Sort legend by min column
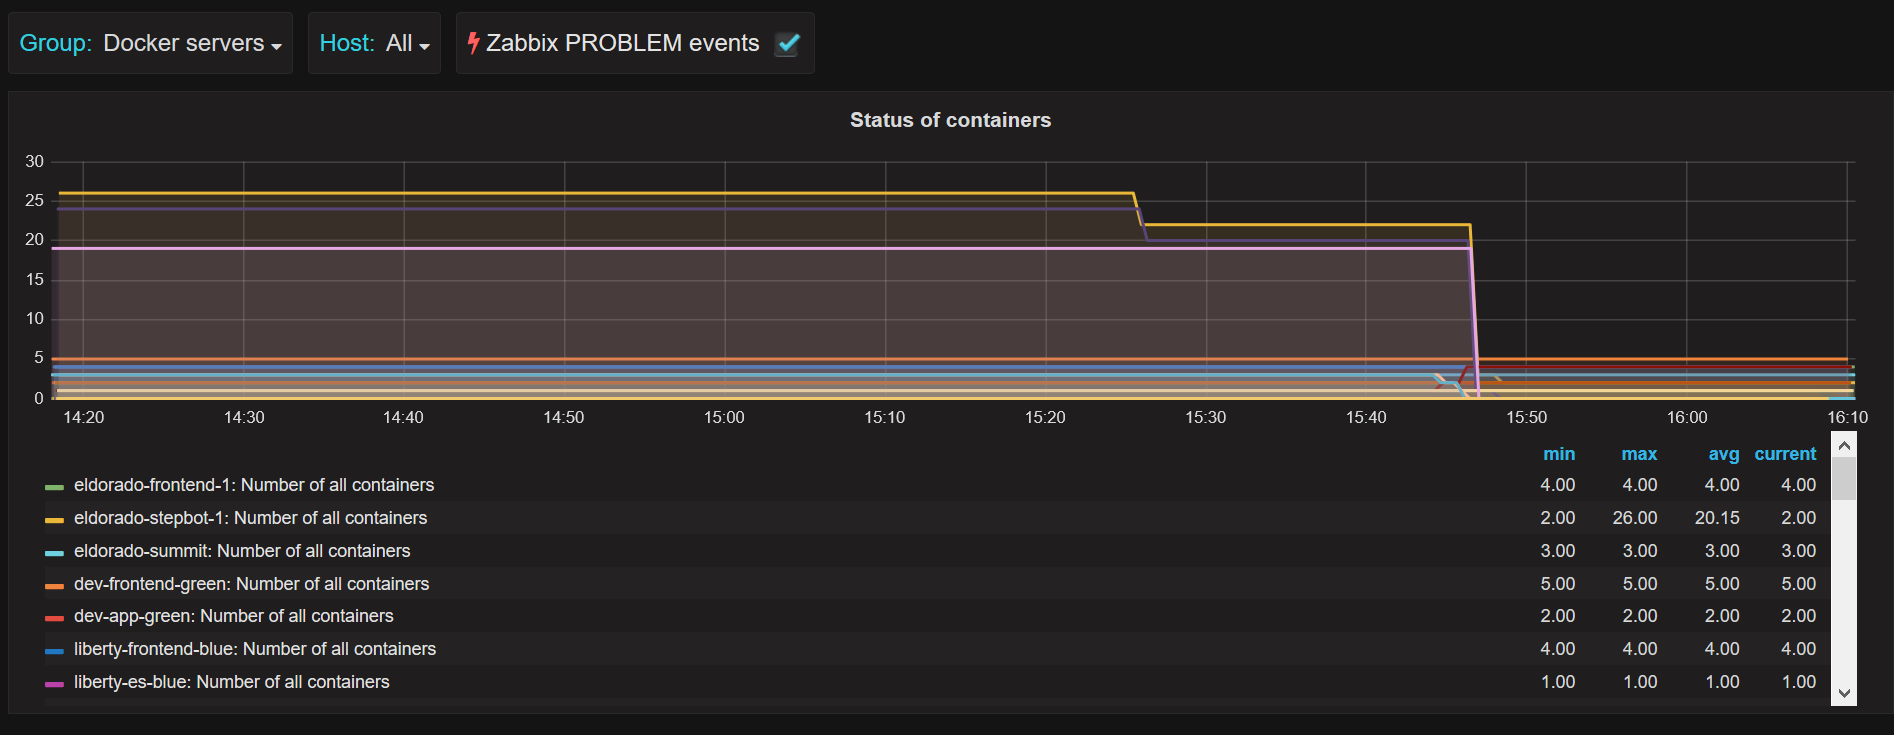 [x=1558, y=454]
